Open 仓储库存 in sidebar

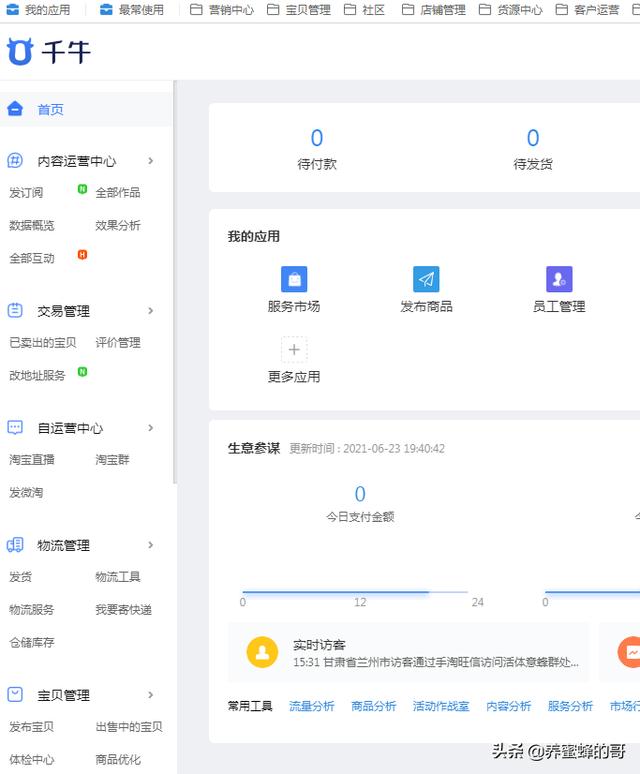pyautogui.click(x=32, y=643)
